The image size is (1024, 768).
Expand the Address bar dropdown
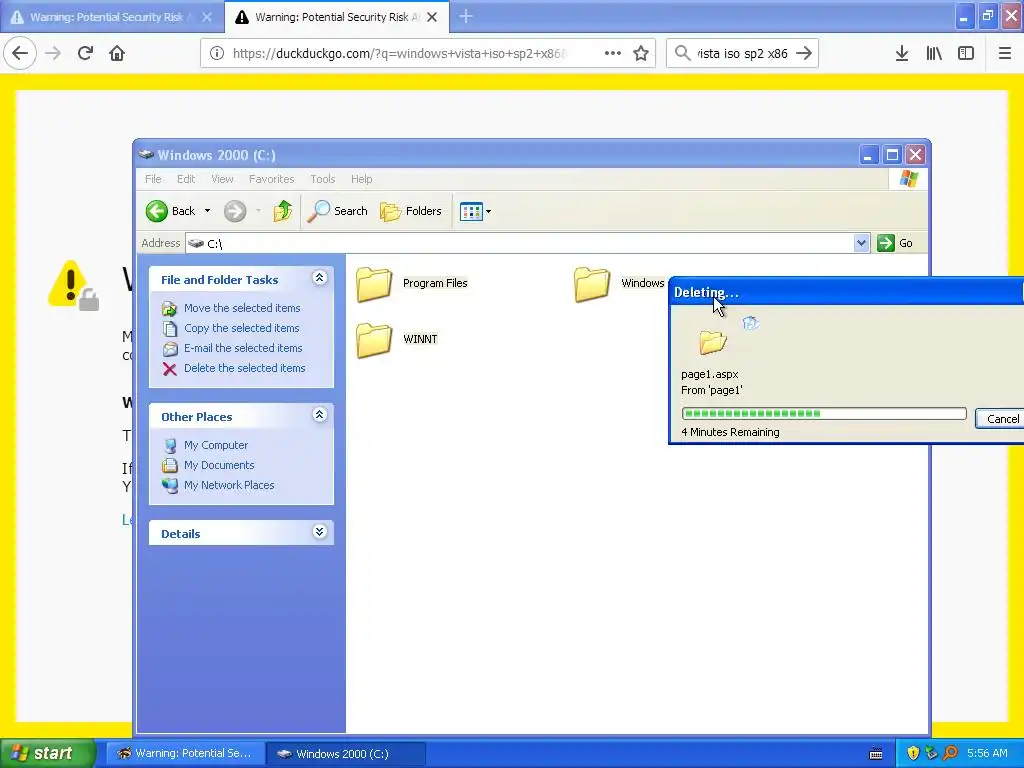[861, 243]
